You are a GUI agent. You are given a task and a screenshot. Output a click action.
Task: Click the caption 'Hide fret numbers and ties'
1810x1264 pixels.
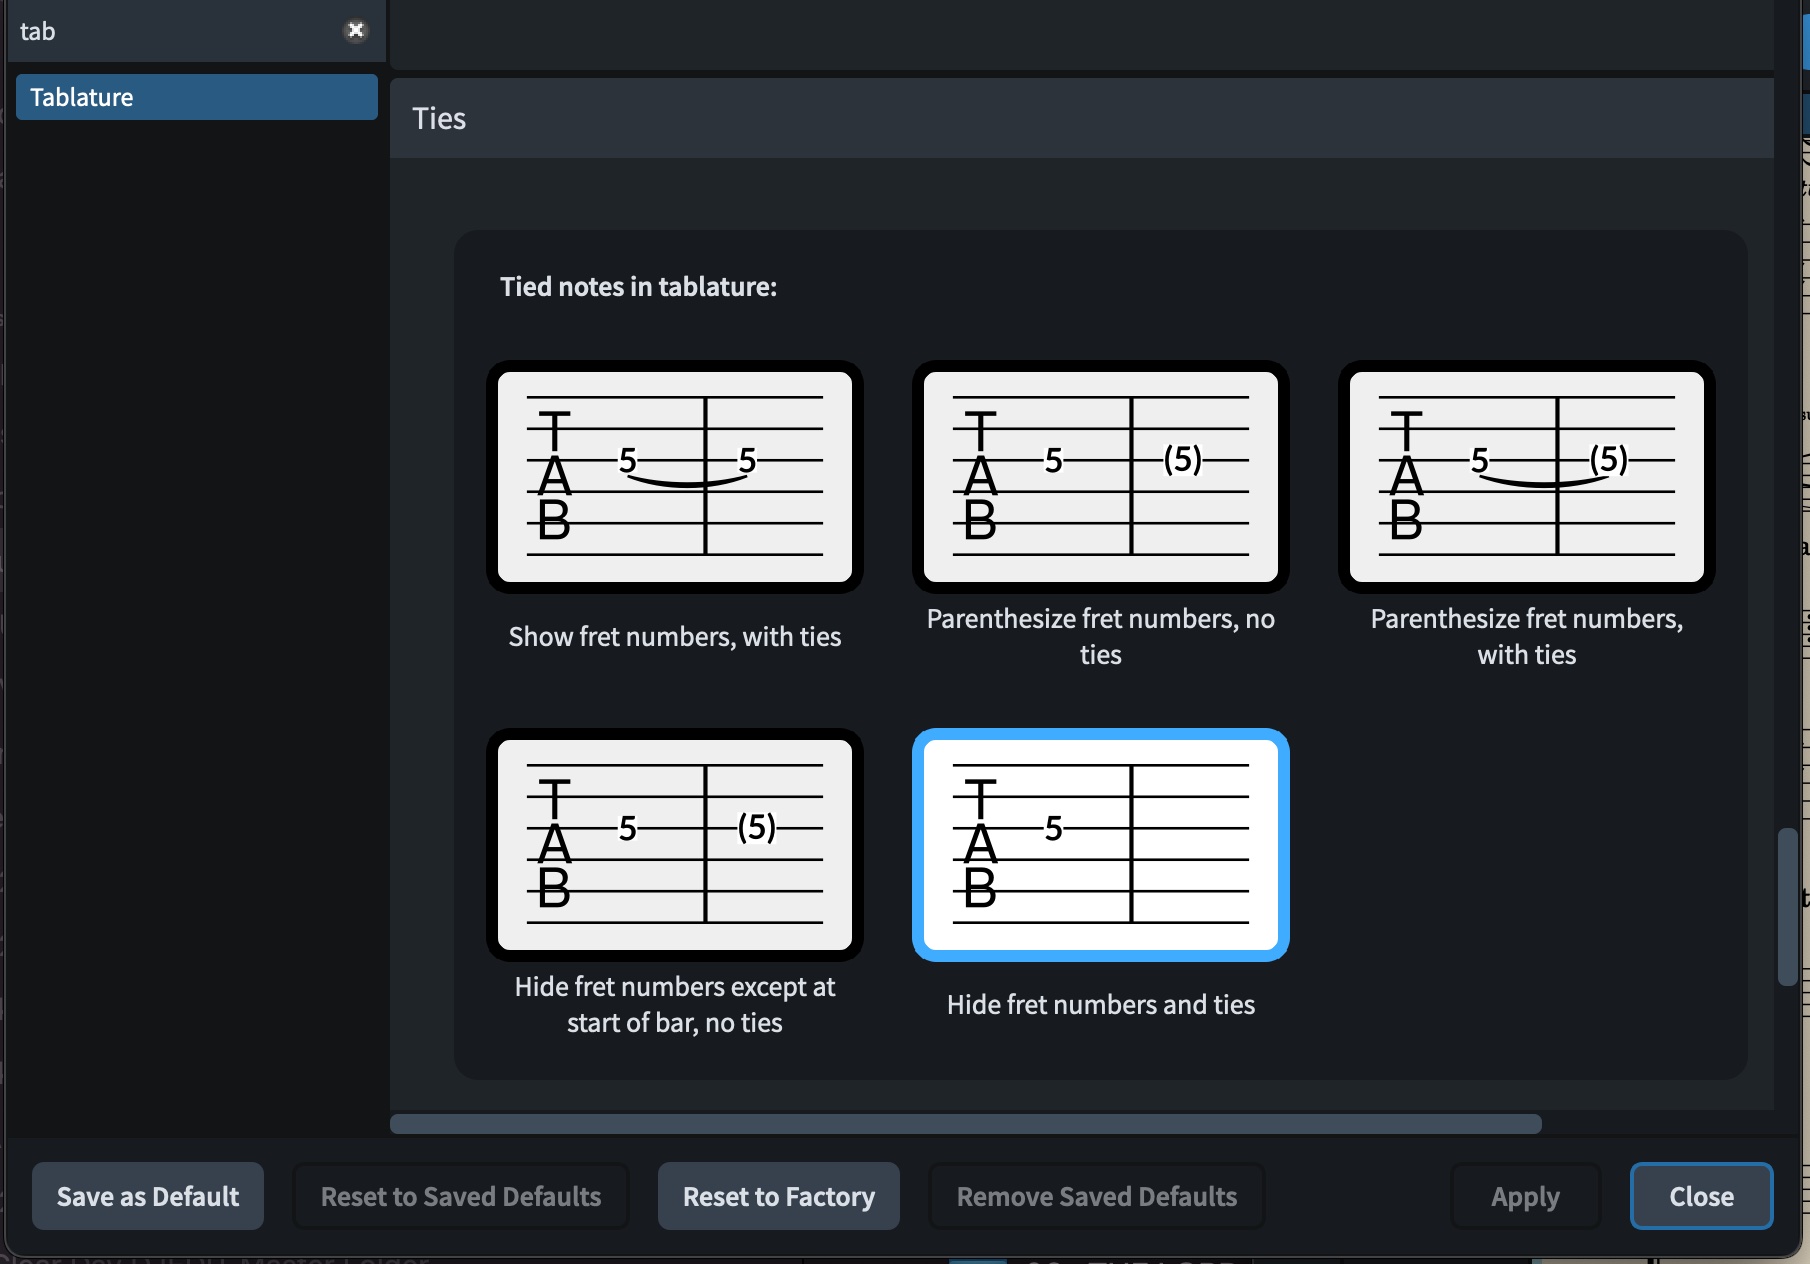pos(1100,1005)
